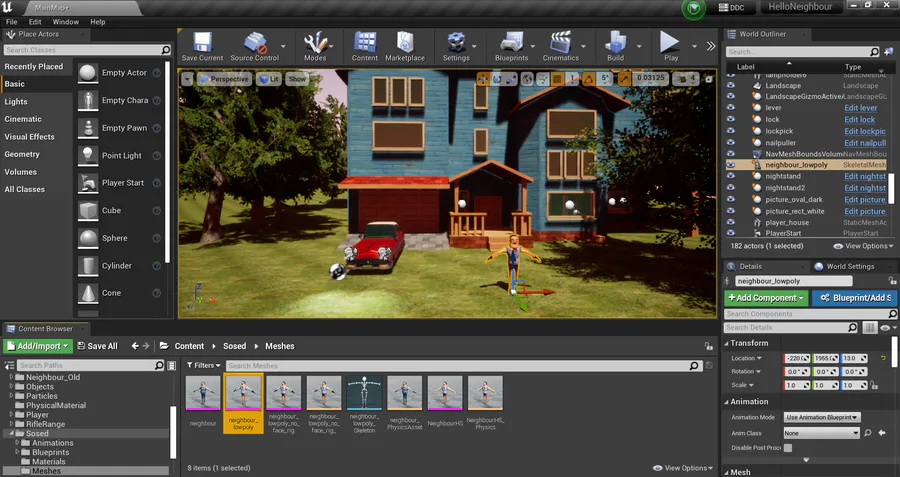Collapse the Sosed folder tree
Image resolution: width=900 pixels, height=477 pixels.
(x=11, y=433)
